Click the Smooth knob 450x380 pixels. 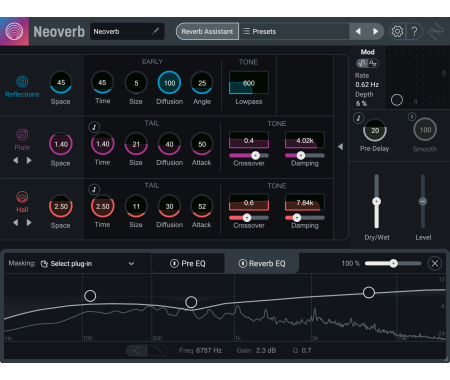[x=425, y=130]
